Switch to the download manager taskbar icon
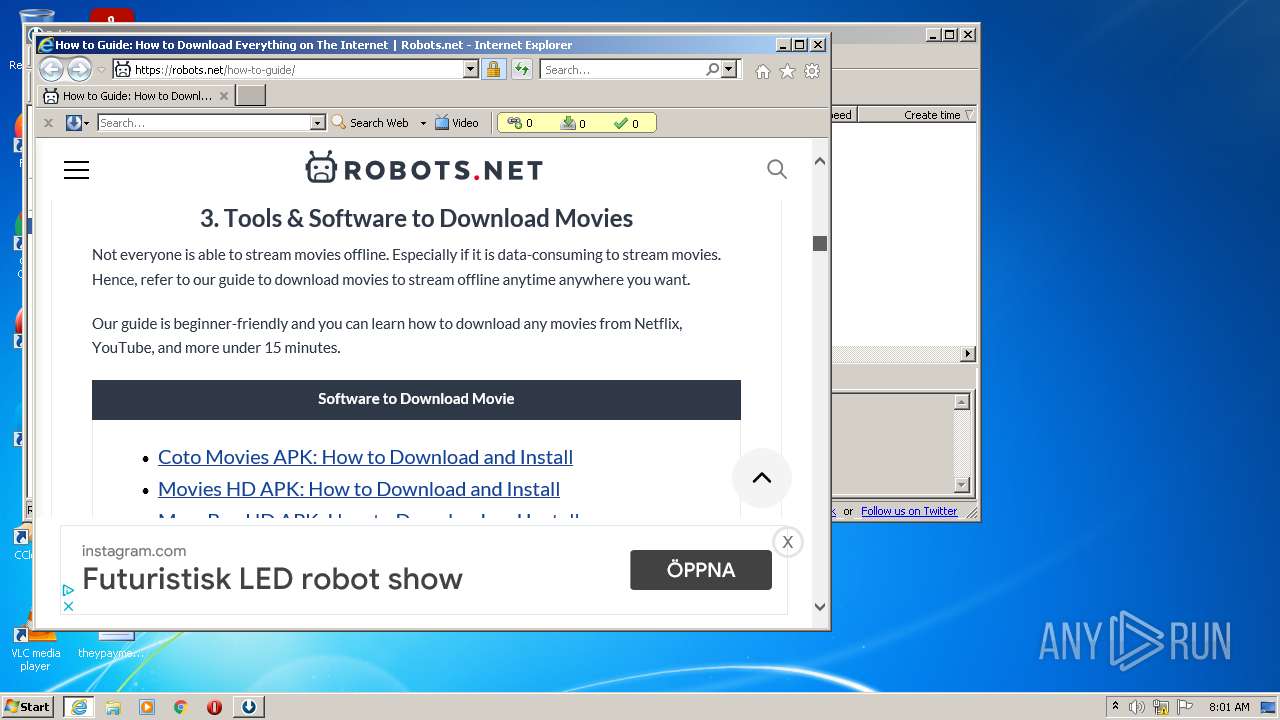 (x=249, y=707)
